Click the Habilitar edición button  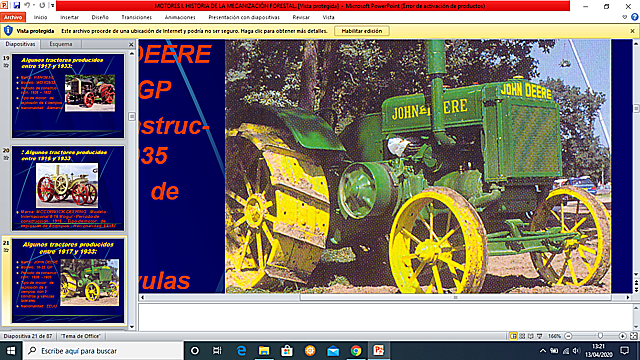[362, 31]
